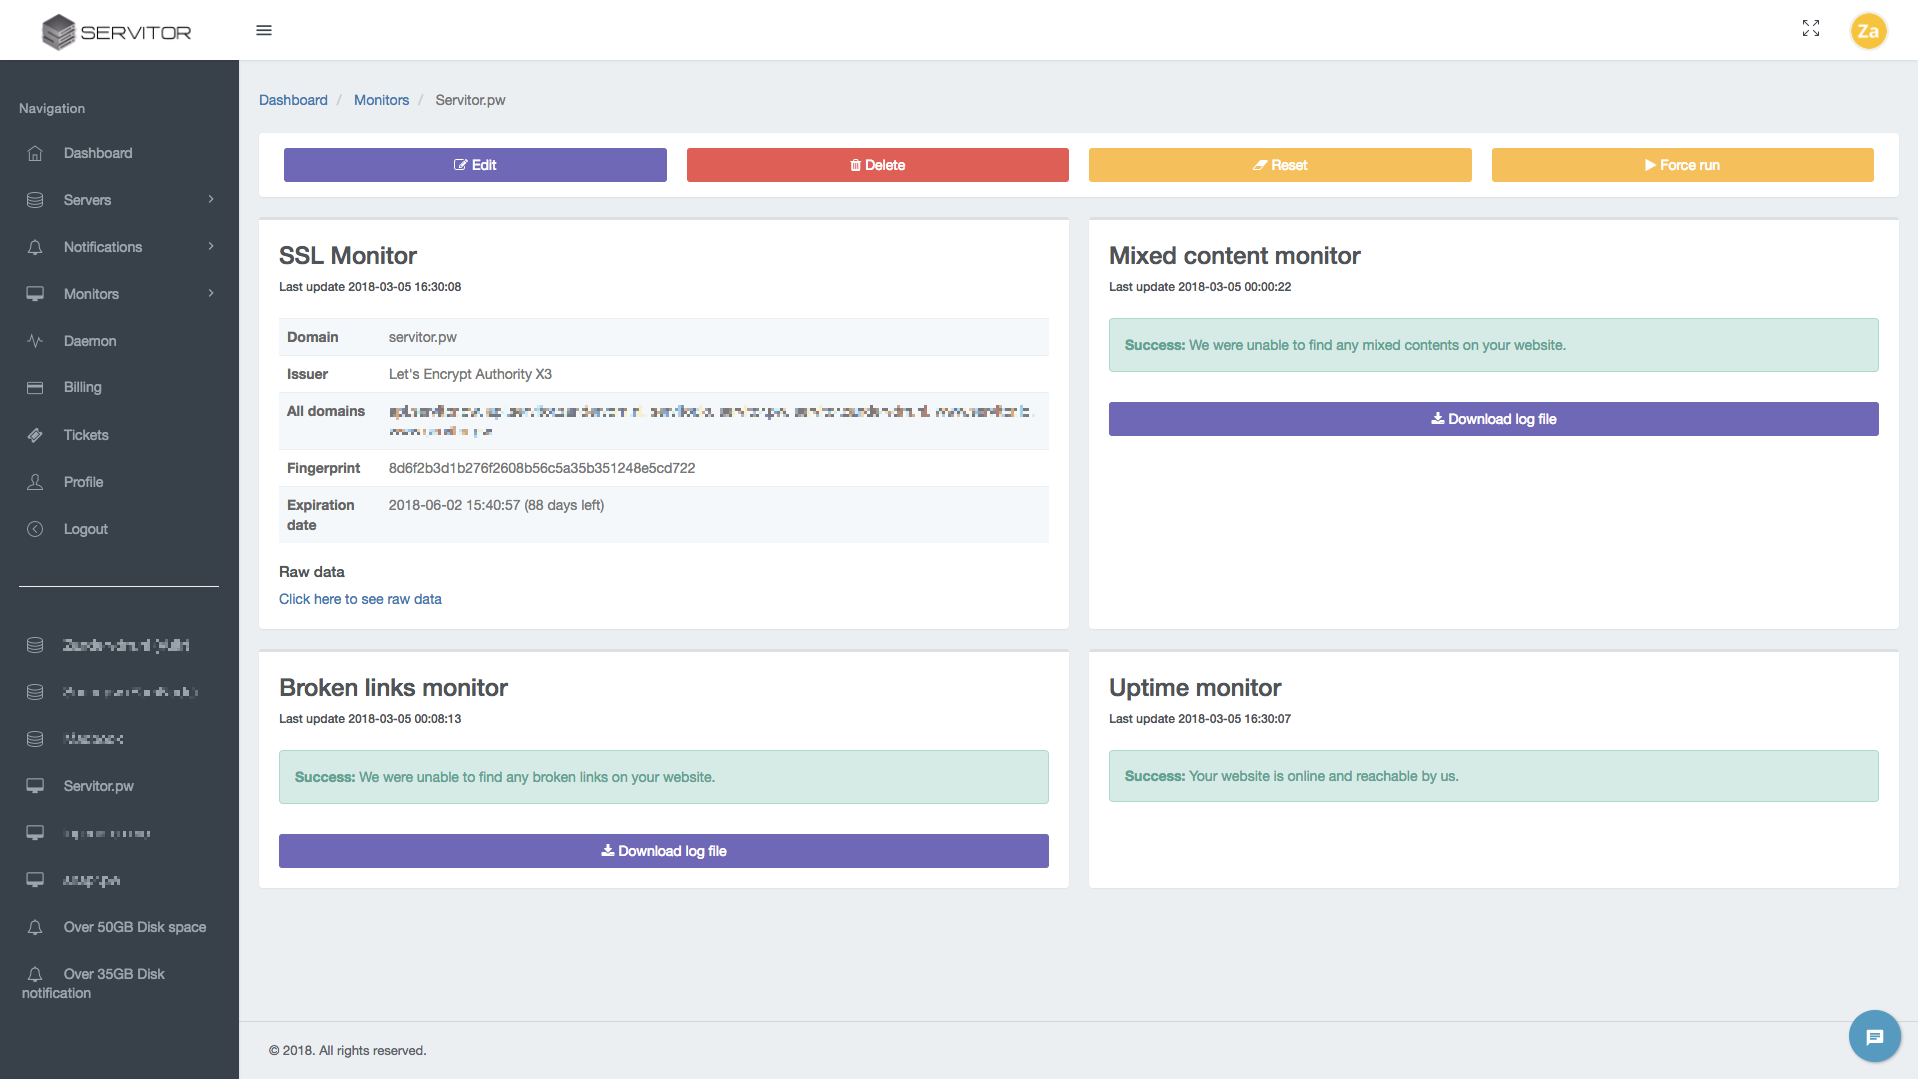
Task: Click the Servitor logo
Action: pos(116,32)
